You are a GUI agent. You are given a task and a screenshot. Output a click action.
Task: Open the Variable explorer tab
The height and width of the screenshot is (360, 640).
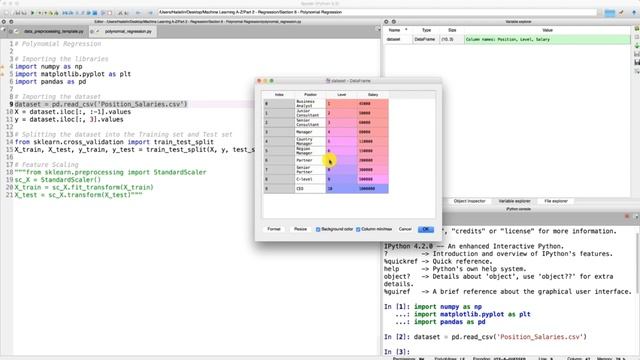(514, 201)
